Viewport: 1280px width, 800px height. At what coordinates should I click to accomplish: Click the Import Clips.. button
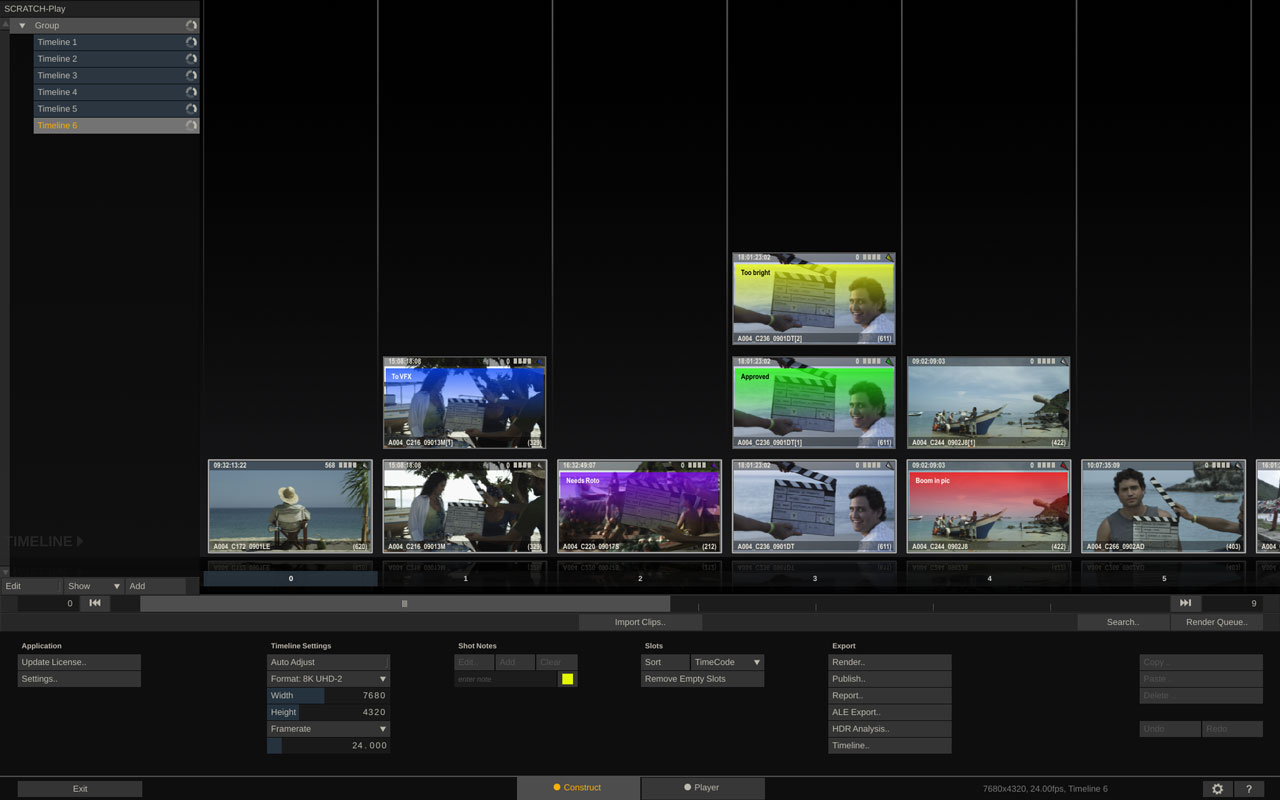pyautogui.click(x=640, y=622)
